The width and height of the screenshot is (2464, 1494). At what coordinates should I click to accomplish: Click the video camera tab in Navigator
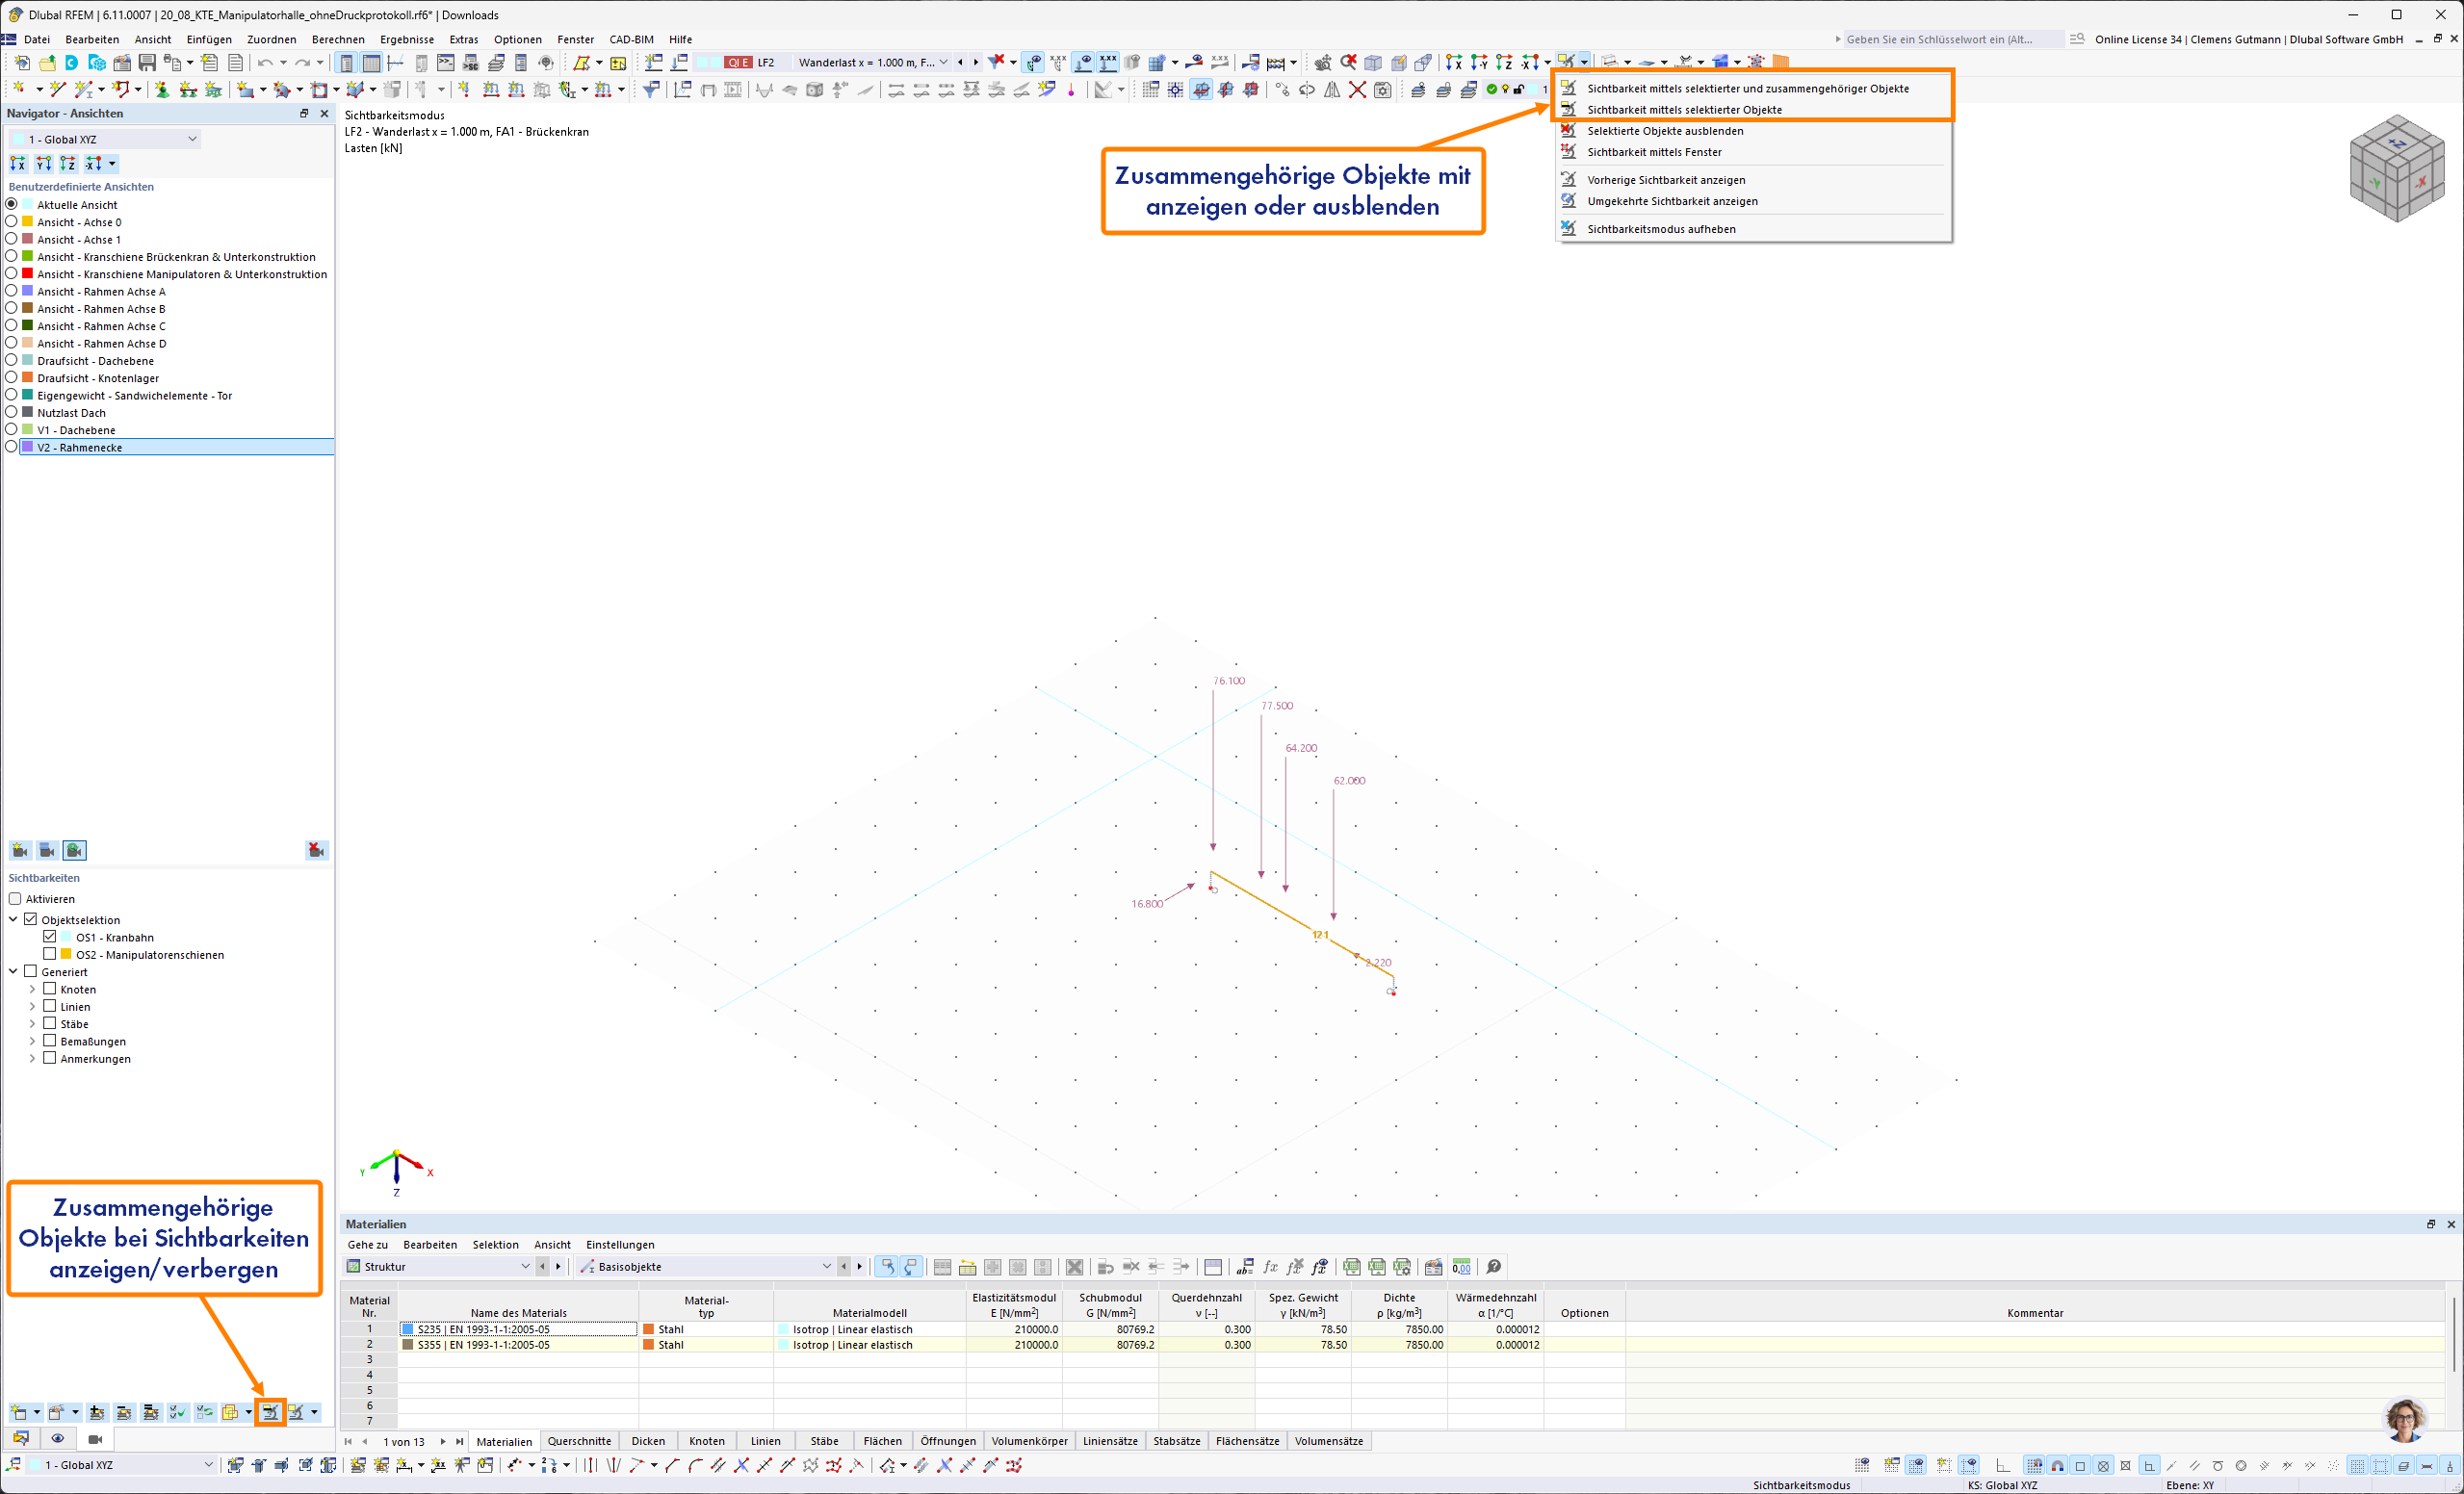click(95, 1439)
